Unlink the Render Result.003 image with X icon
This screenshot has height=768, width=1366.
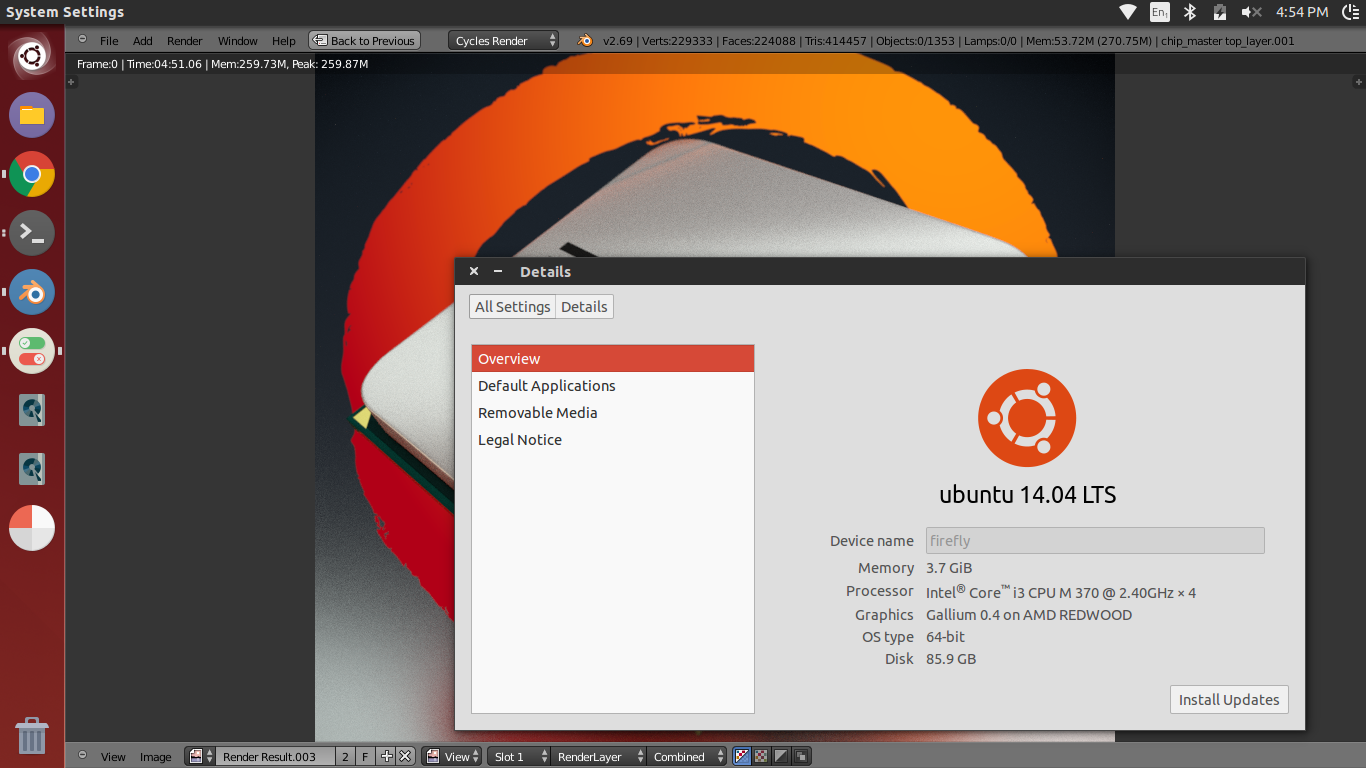(405, 757)
